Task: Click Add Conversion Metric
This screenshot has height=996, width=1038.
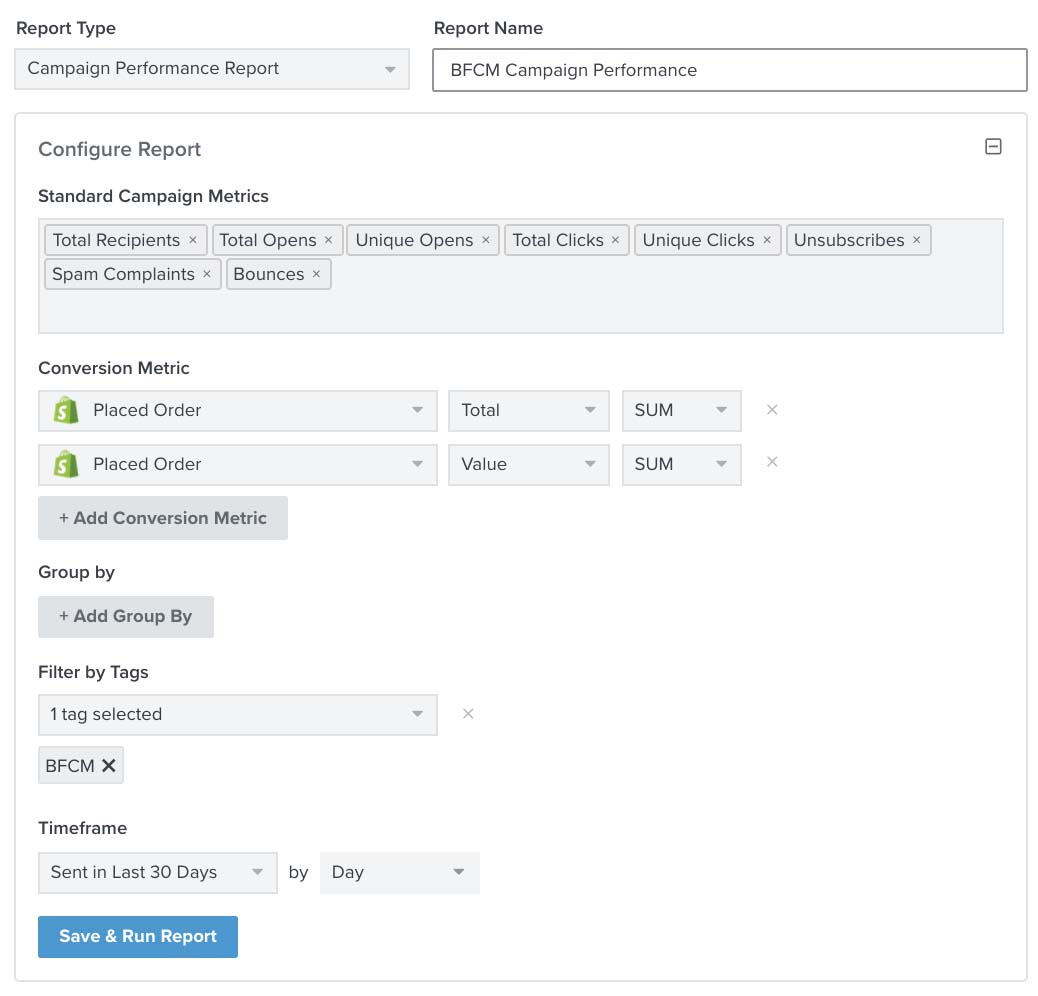Action: pos(162,517)
